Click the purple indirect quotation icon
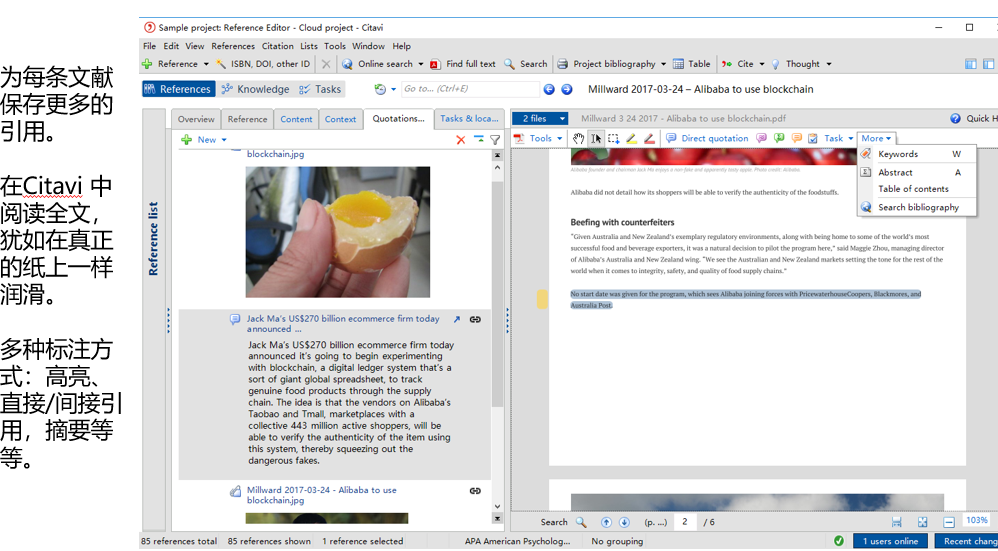998x551 pixels. (761, 138)
